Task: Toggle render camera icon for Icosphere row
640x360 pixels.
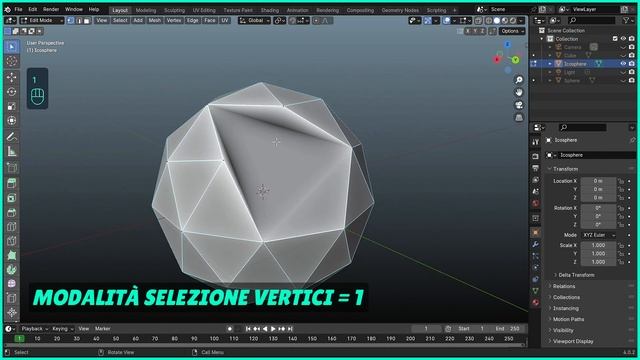Action: point(631,64)
